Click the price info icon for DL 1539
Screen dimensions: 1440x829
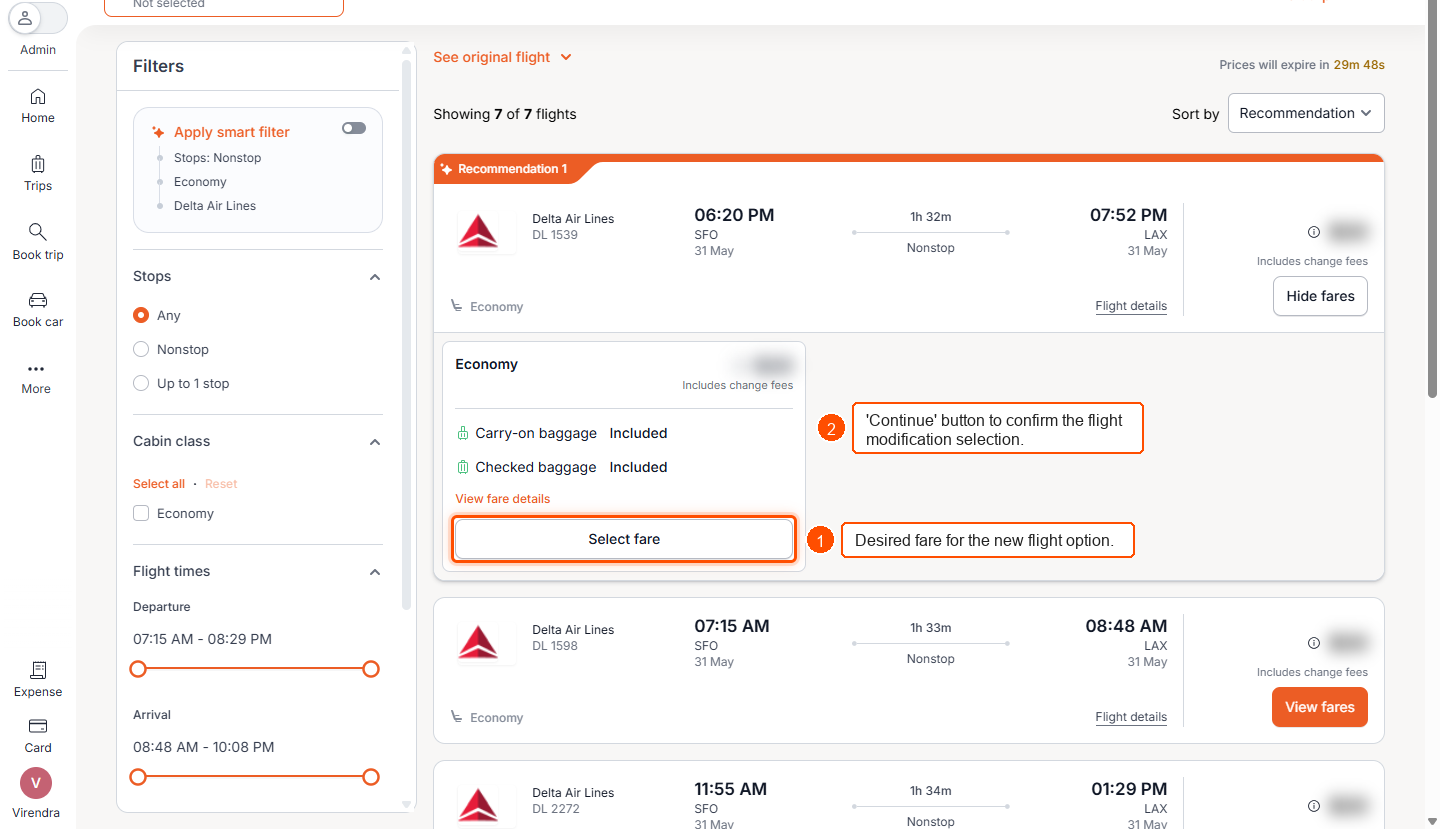[x=1314, y=232]
